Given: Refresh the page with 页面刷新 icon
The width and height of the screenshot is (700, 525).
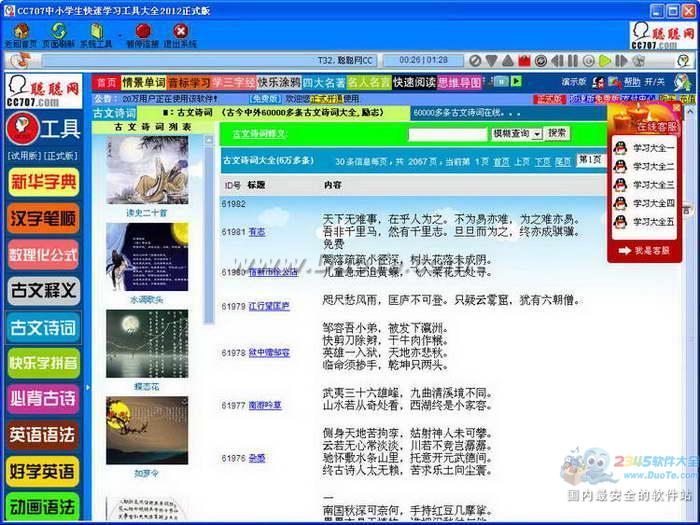Looking at the screenshot, I should click(x=58, y=31).
